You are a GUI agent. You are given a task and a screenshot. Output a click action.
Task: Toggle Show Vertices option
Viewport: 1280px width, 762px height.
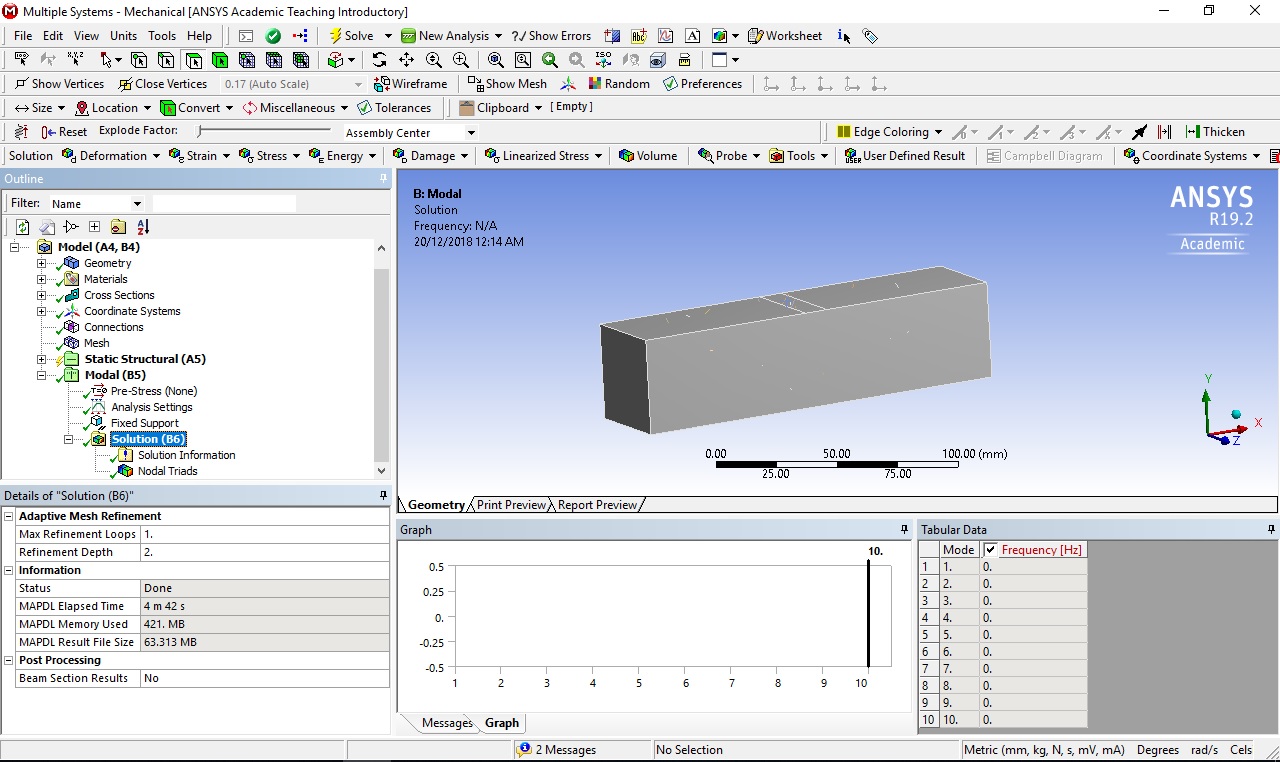[59, 84]
